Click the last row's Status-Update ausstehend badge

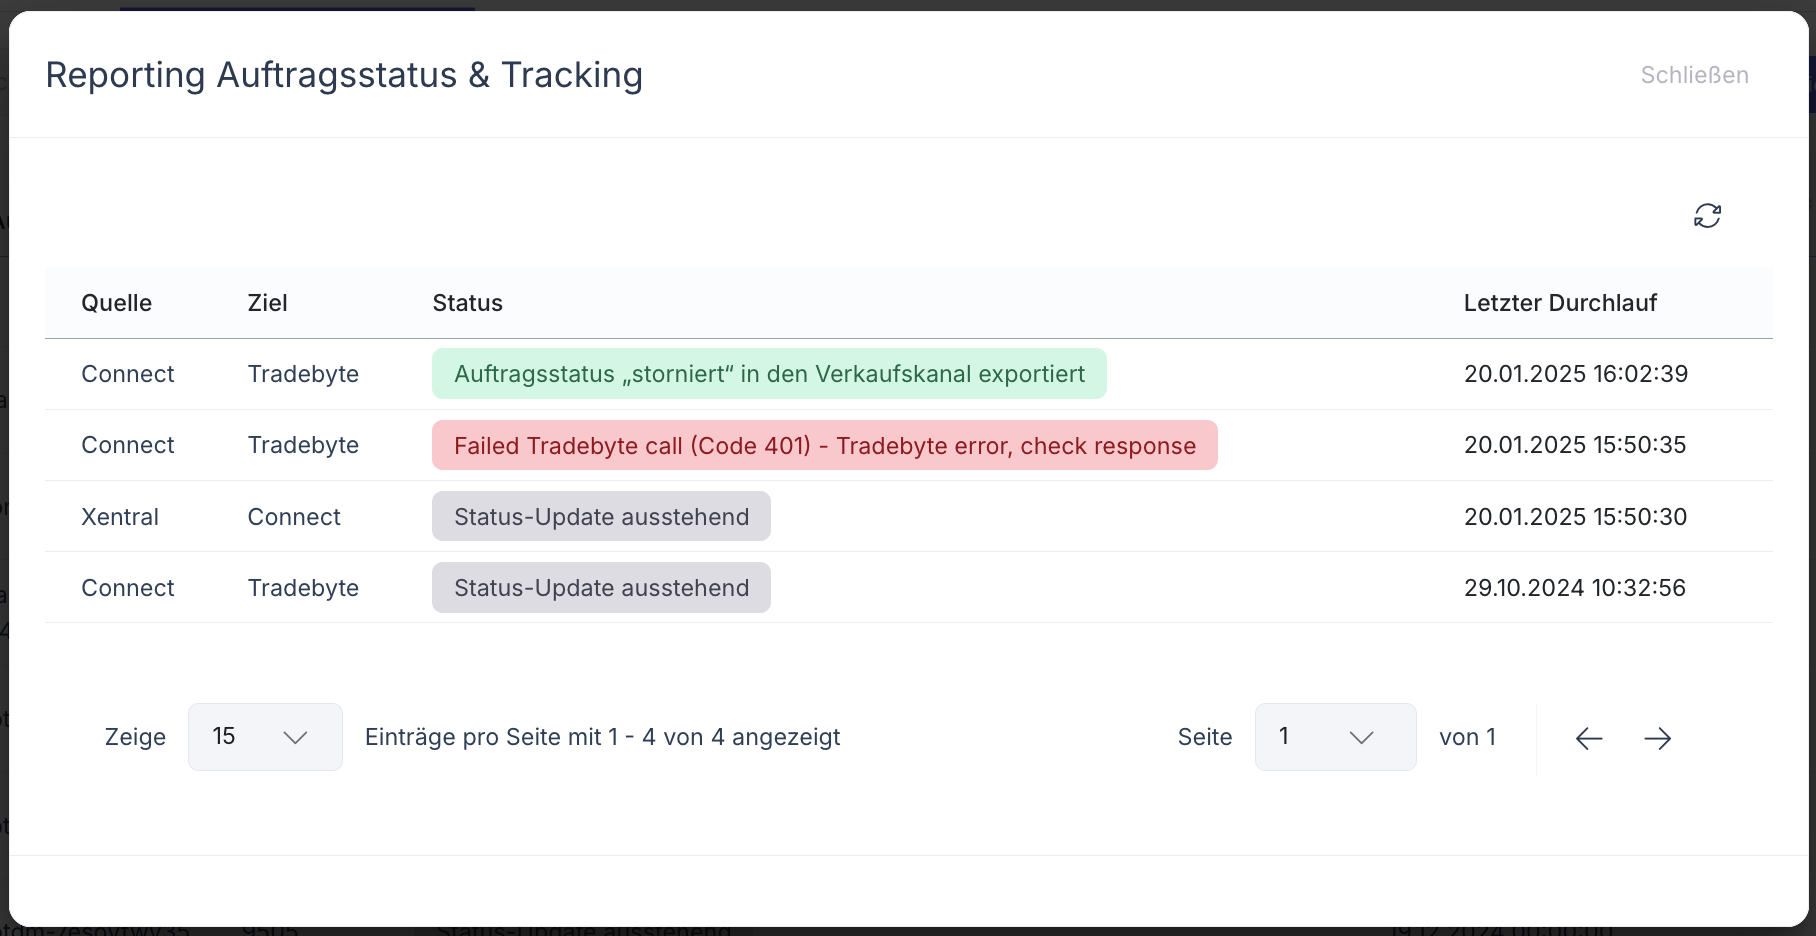[x=601, y=587]
